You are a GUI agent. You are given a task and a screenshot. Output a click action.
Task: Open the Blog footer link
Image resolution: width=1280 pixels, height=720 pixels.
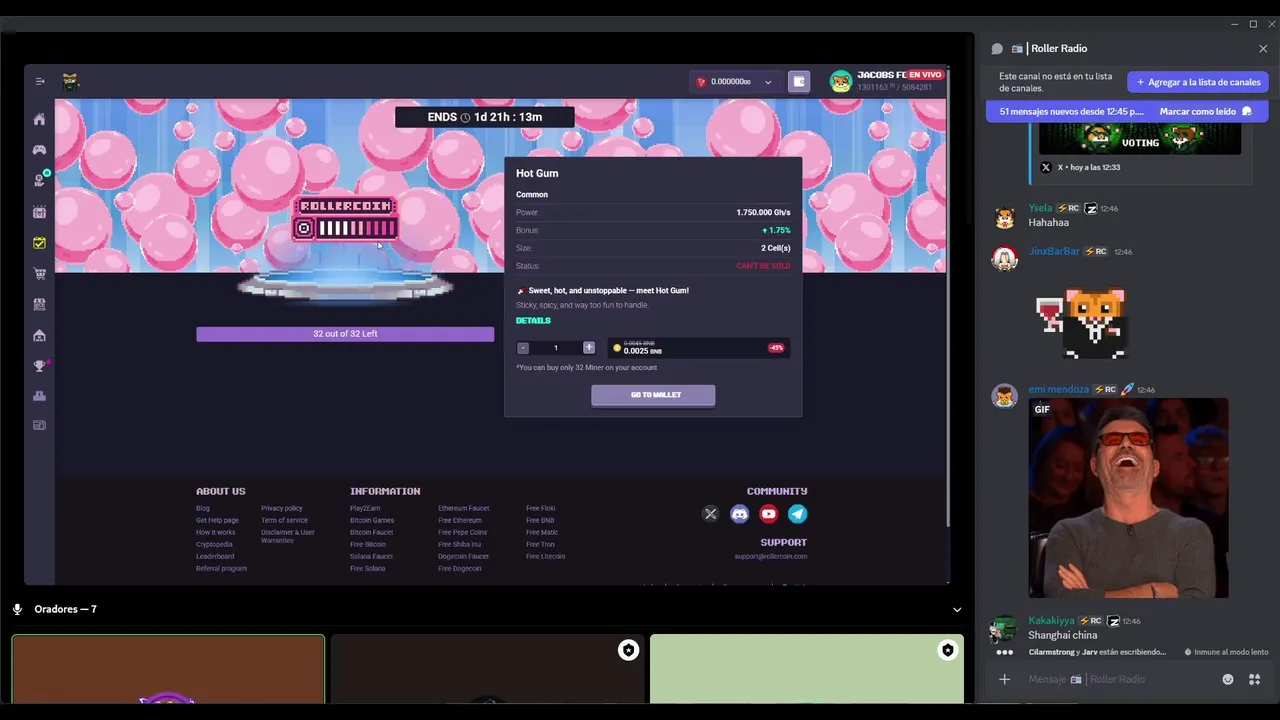[x=203, y=508]
